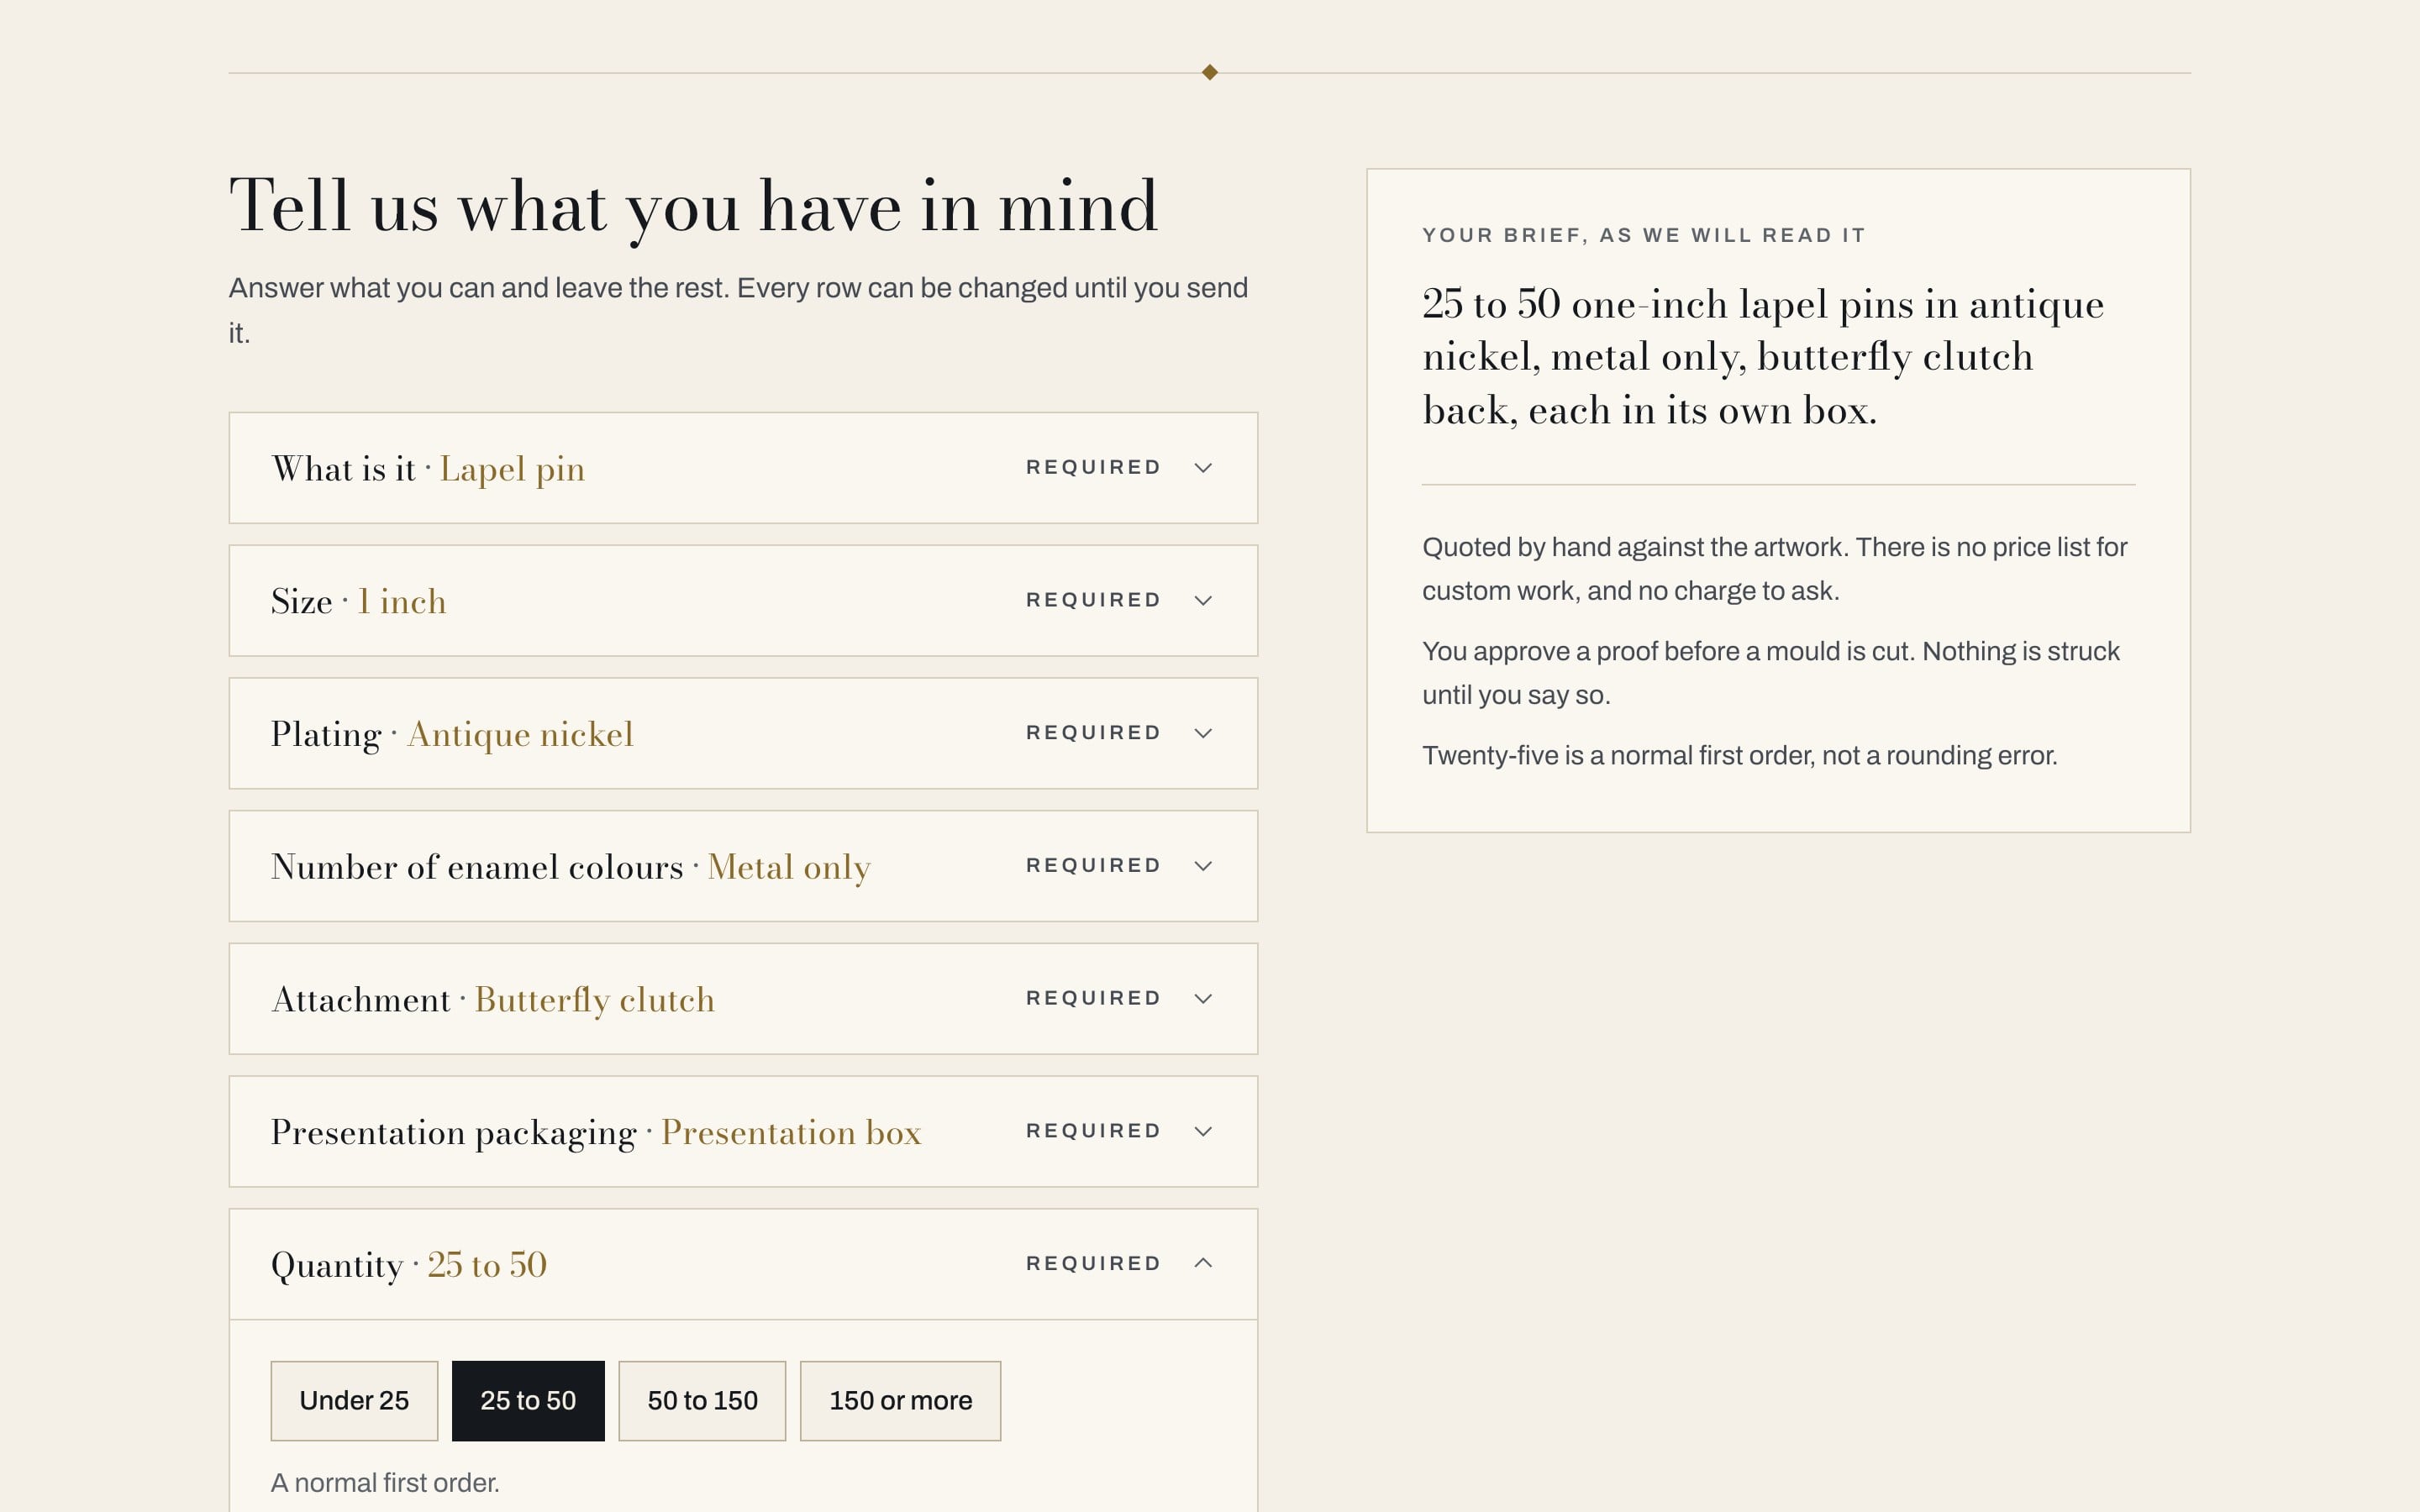Click 'You approve a proof before a mould' note
This screenshot has height=1512, width=2420.
[x=1771, y=673]
